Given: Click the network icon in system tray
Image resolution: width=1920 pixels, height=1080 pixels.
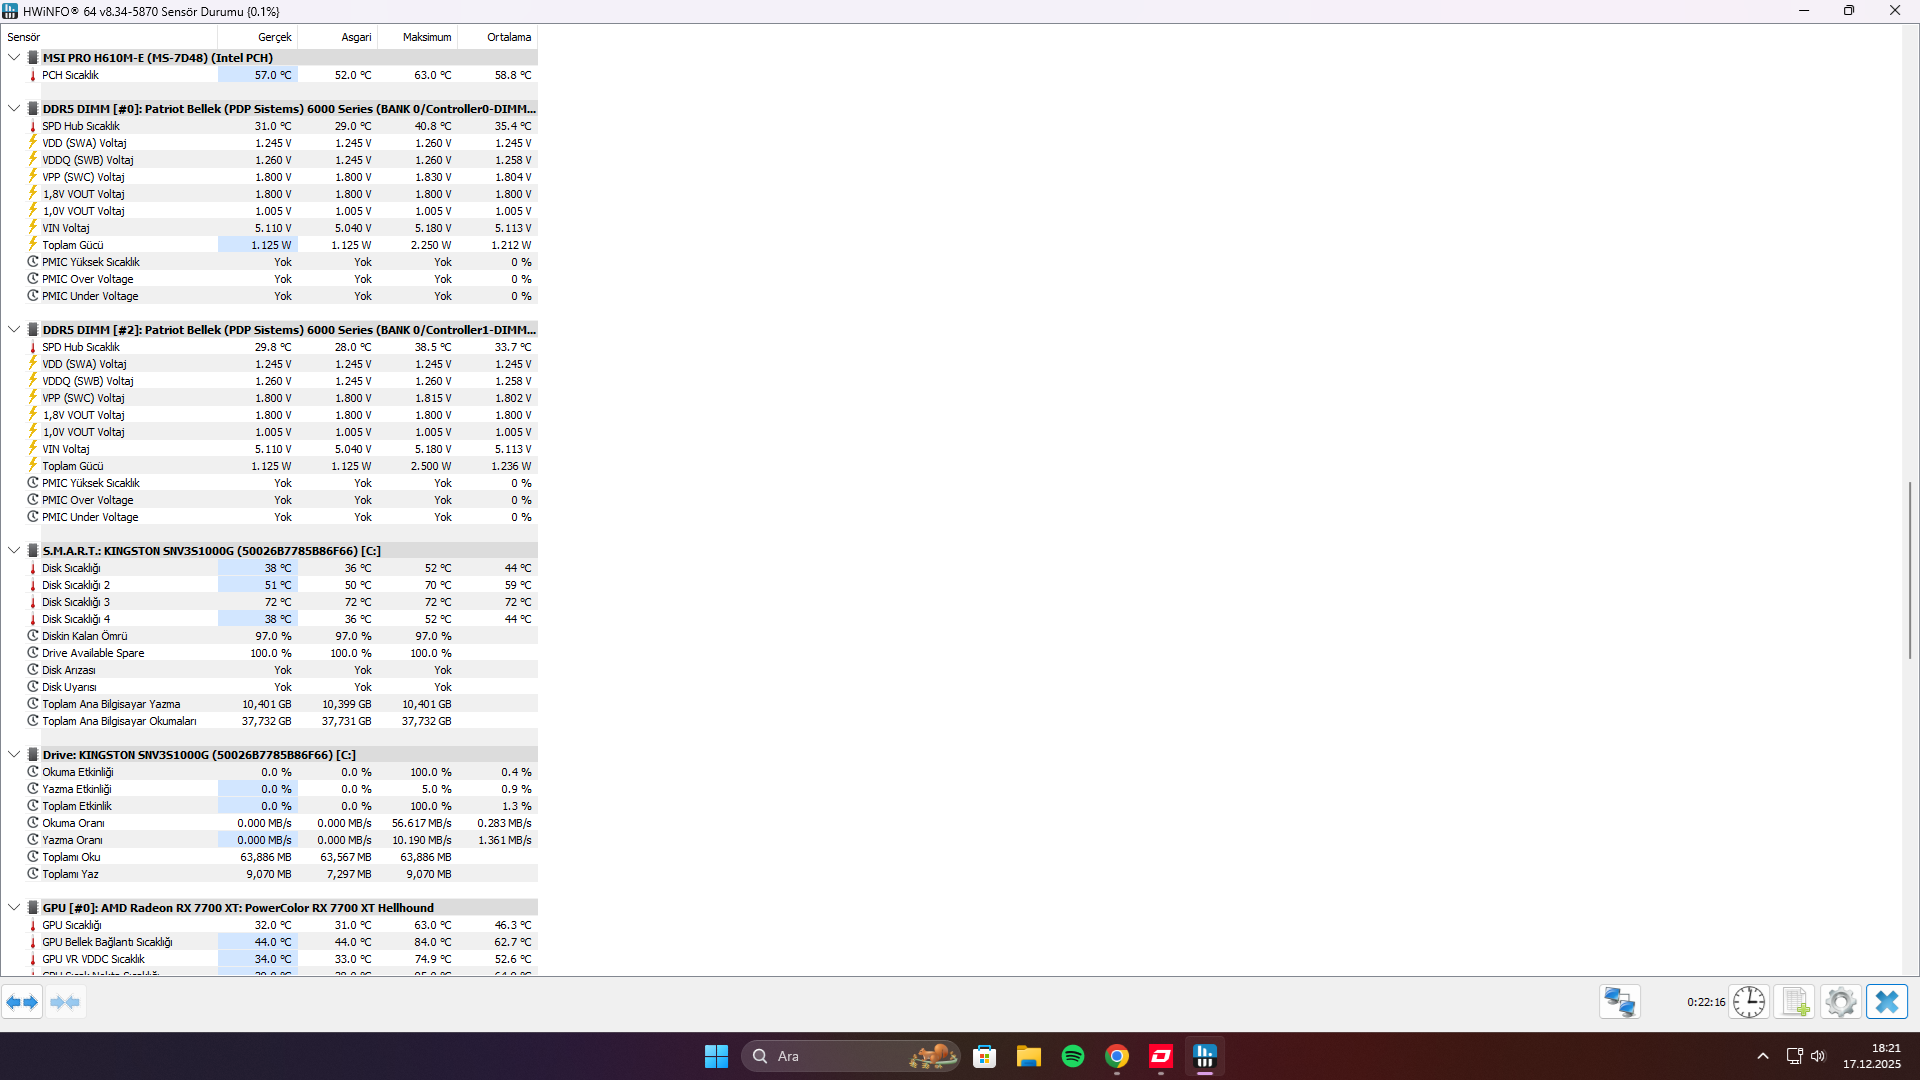Looking at the screenshot, I should 1795,1056.
